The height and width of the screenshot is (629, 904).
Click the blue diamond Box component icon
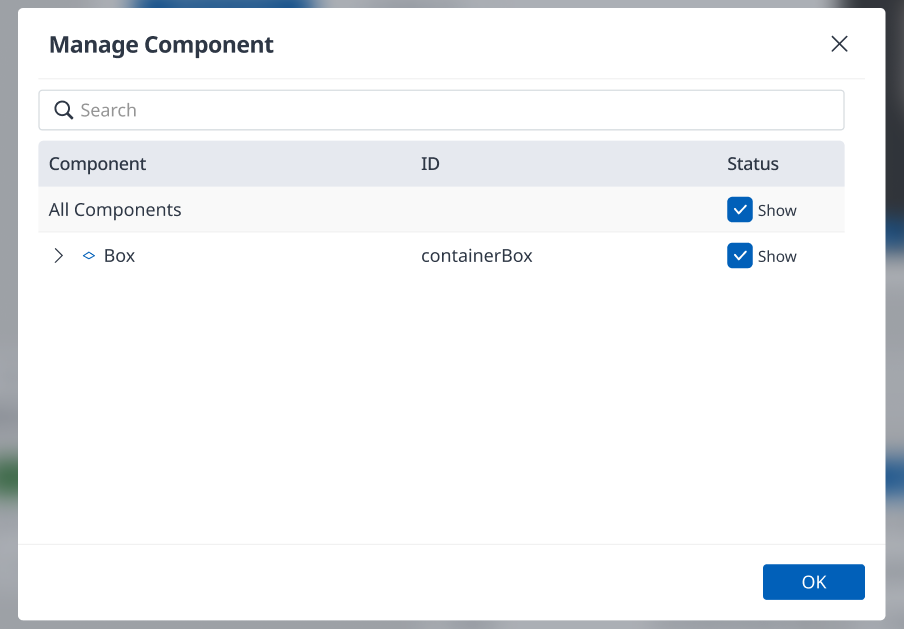[89, 255]
